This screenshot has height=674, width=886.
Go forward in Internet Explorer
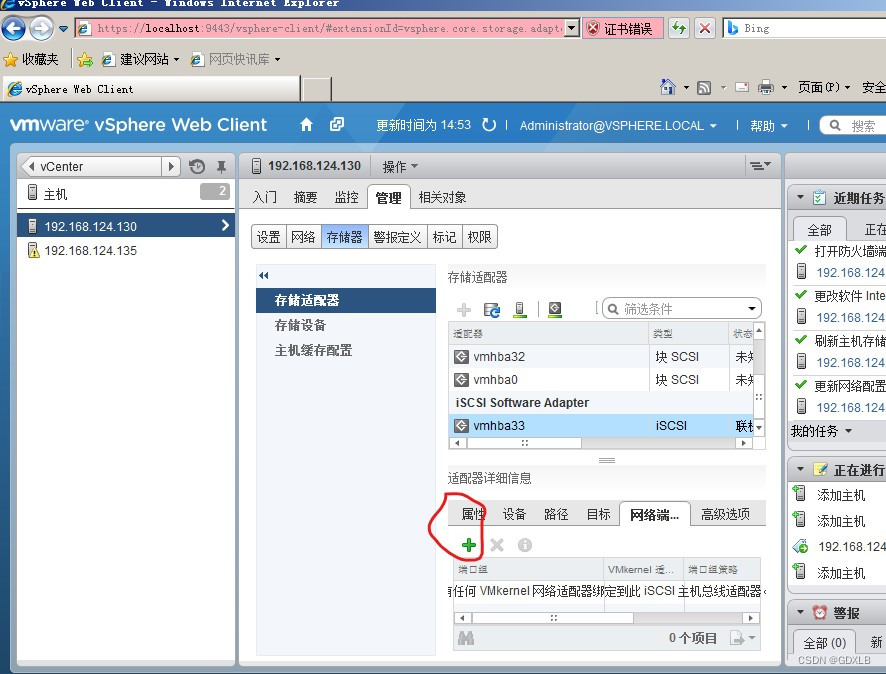pyautogui.click(x=41, y=28)
